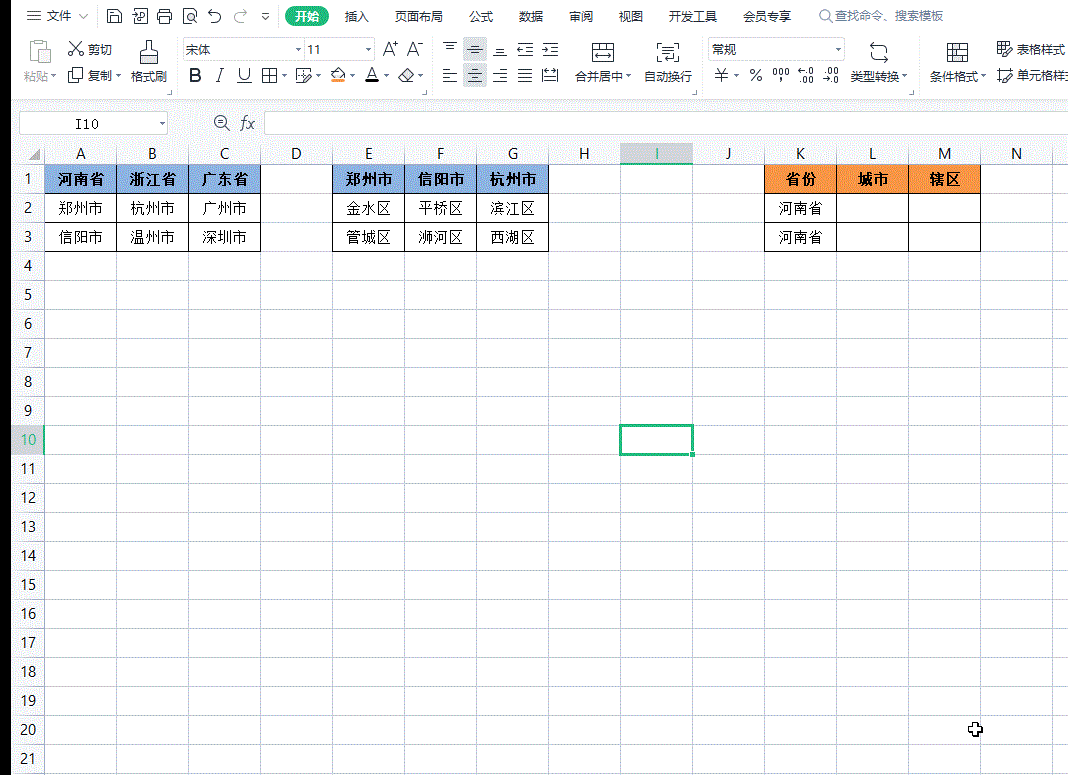Redo the last action
Image resolution: width=1068 pixels, height=775 pixels.
(240, 16)
